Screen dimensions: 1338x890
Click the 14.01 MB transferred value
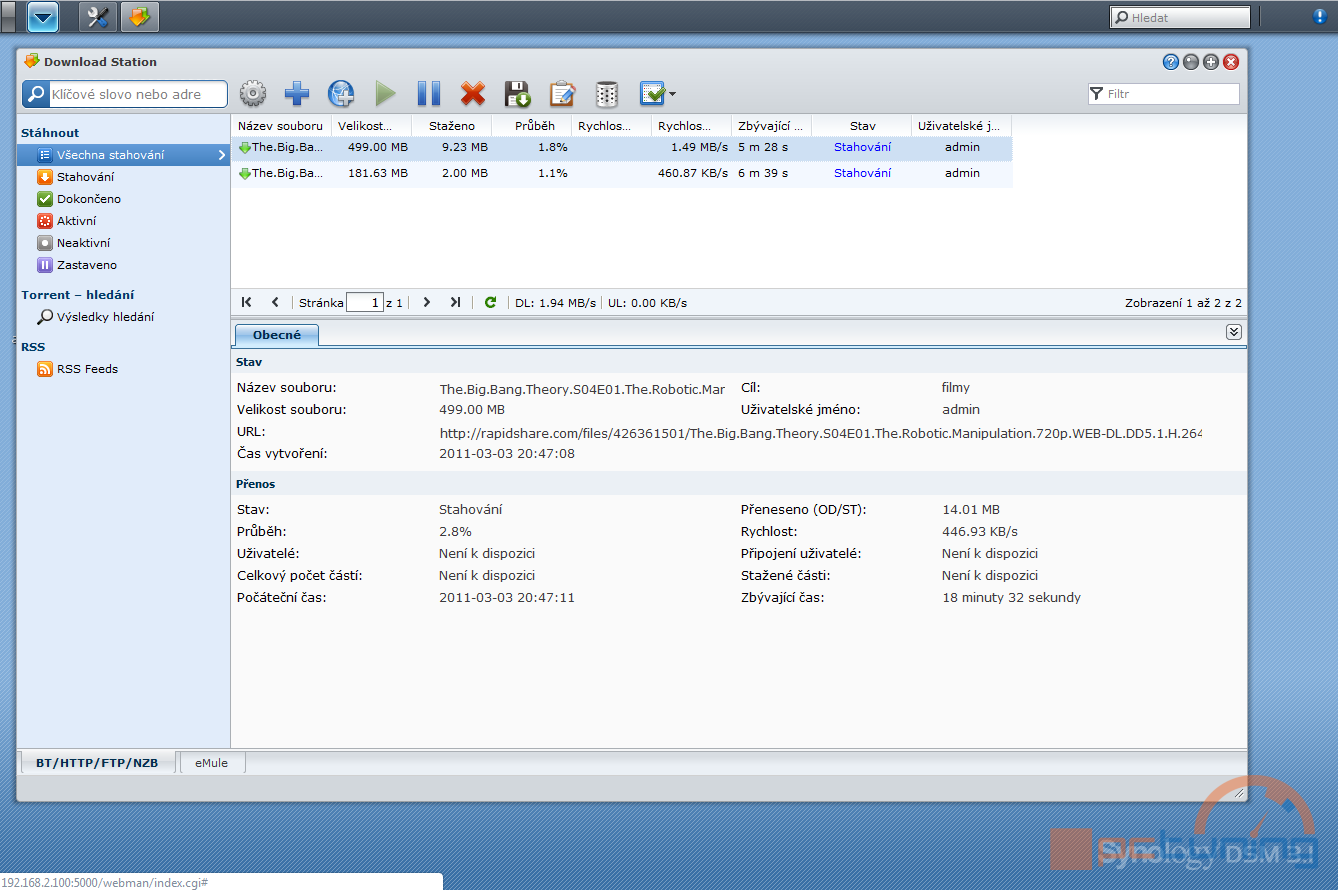[x=971, y=510]
